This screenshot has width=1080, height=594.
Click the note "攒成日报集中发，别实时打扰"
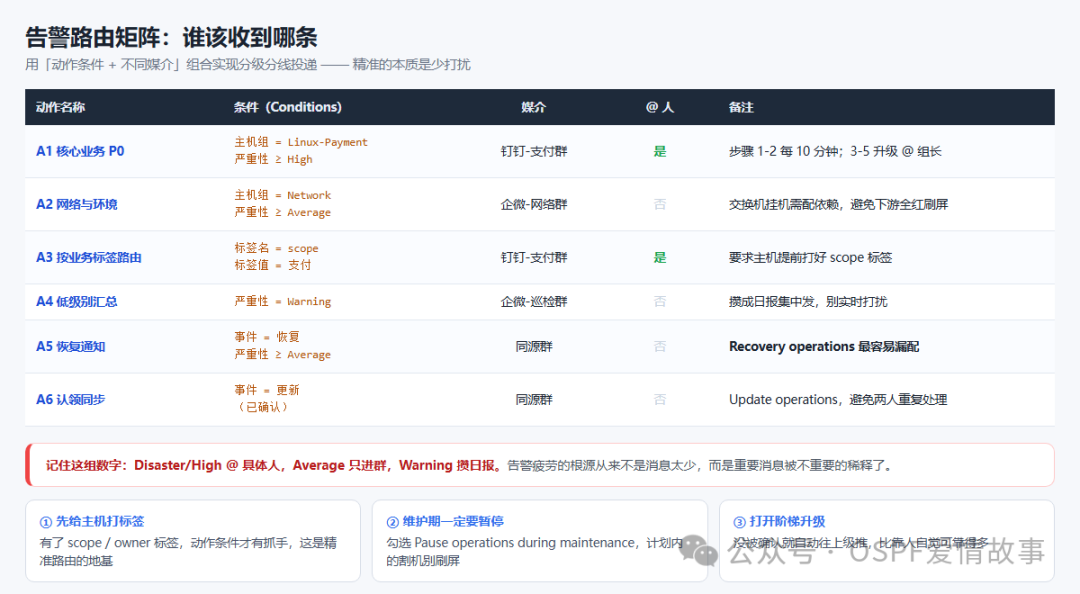[x=808, y=302]
